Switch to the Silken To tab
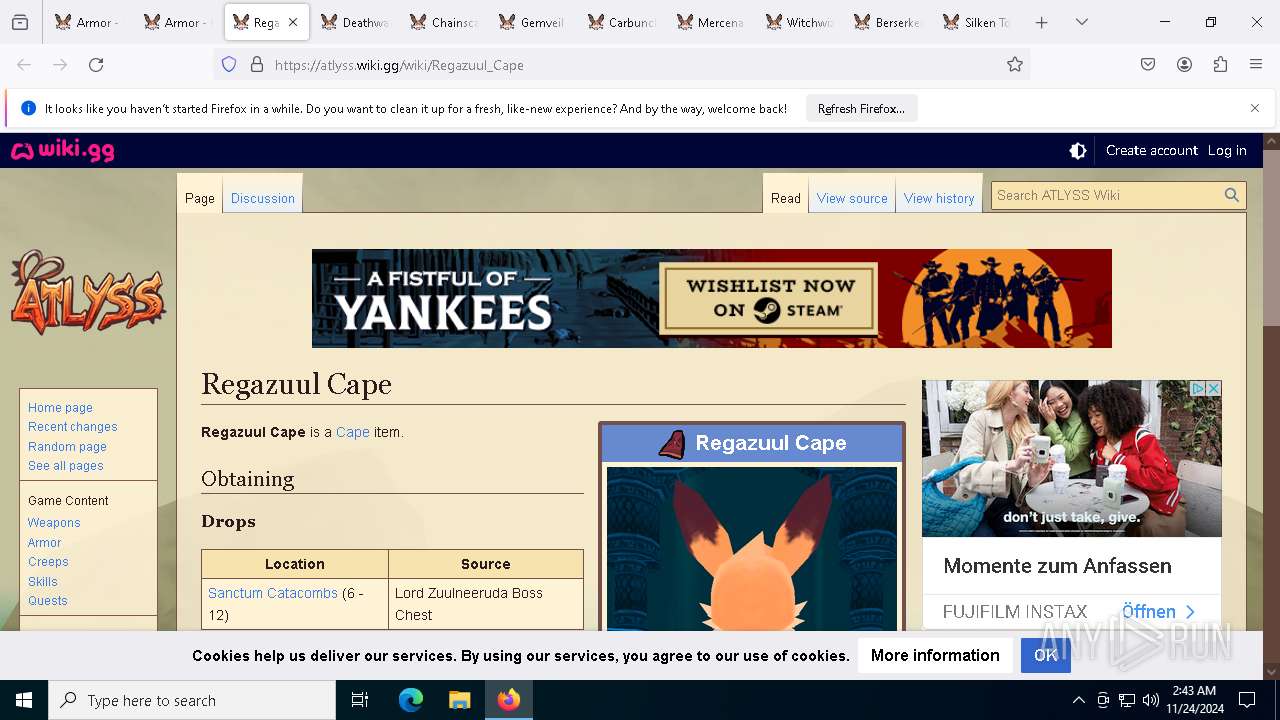 point(977,22)
